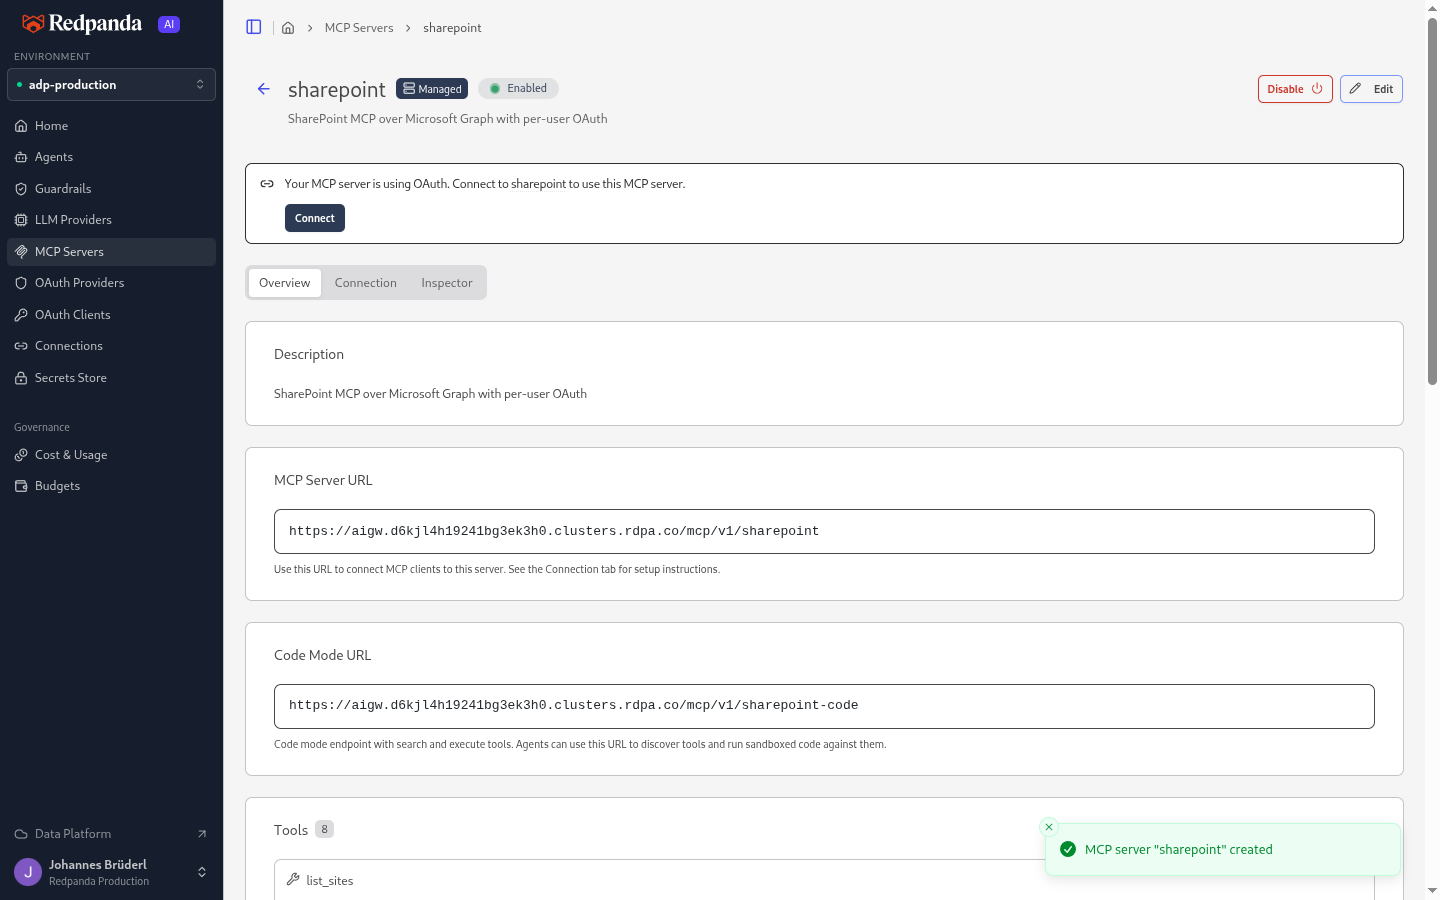This screenshot has height=900, width=1440.
Task: Expand the adp-production environment dropdown
Action: tap(111, 85)
